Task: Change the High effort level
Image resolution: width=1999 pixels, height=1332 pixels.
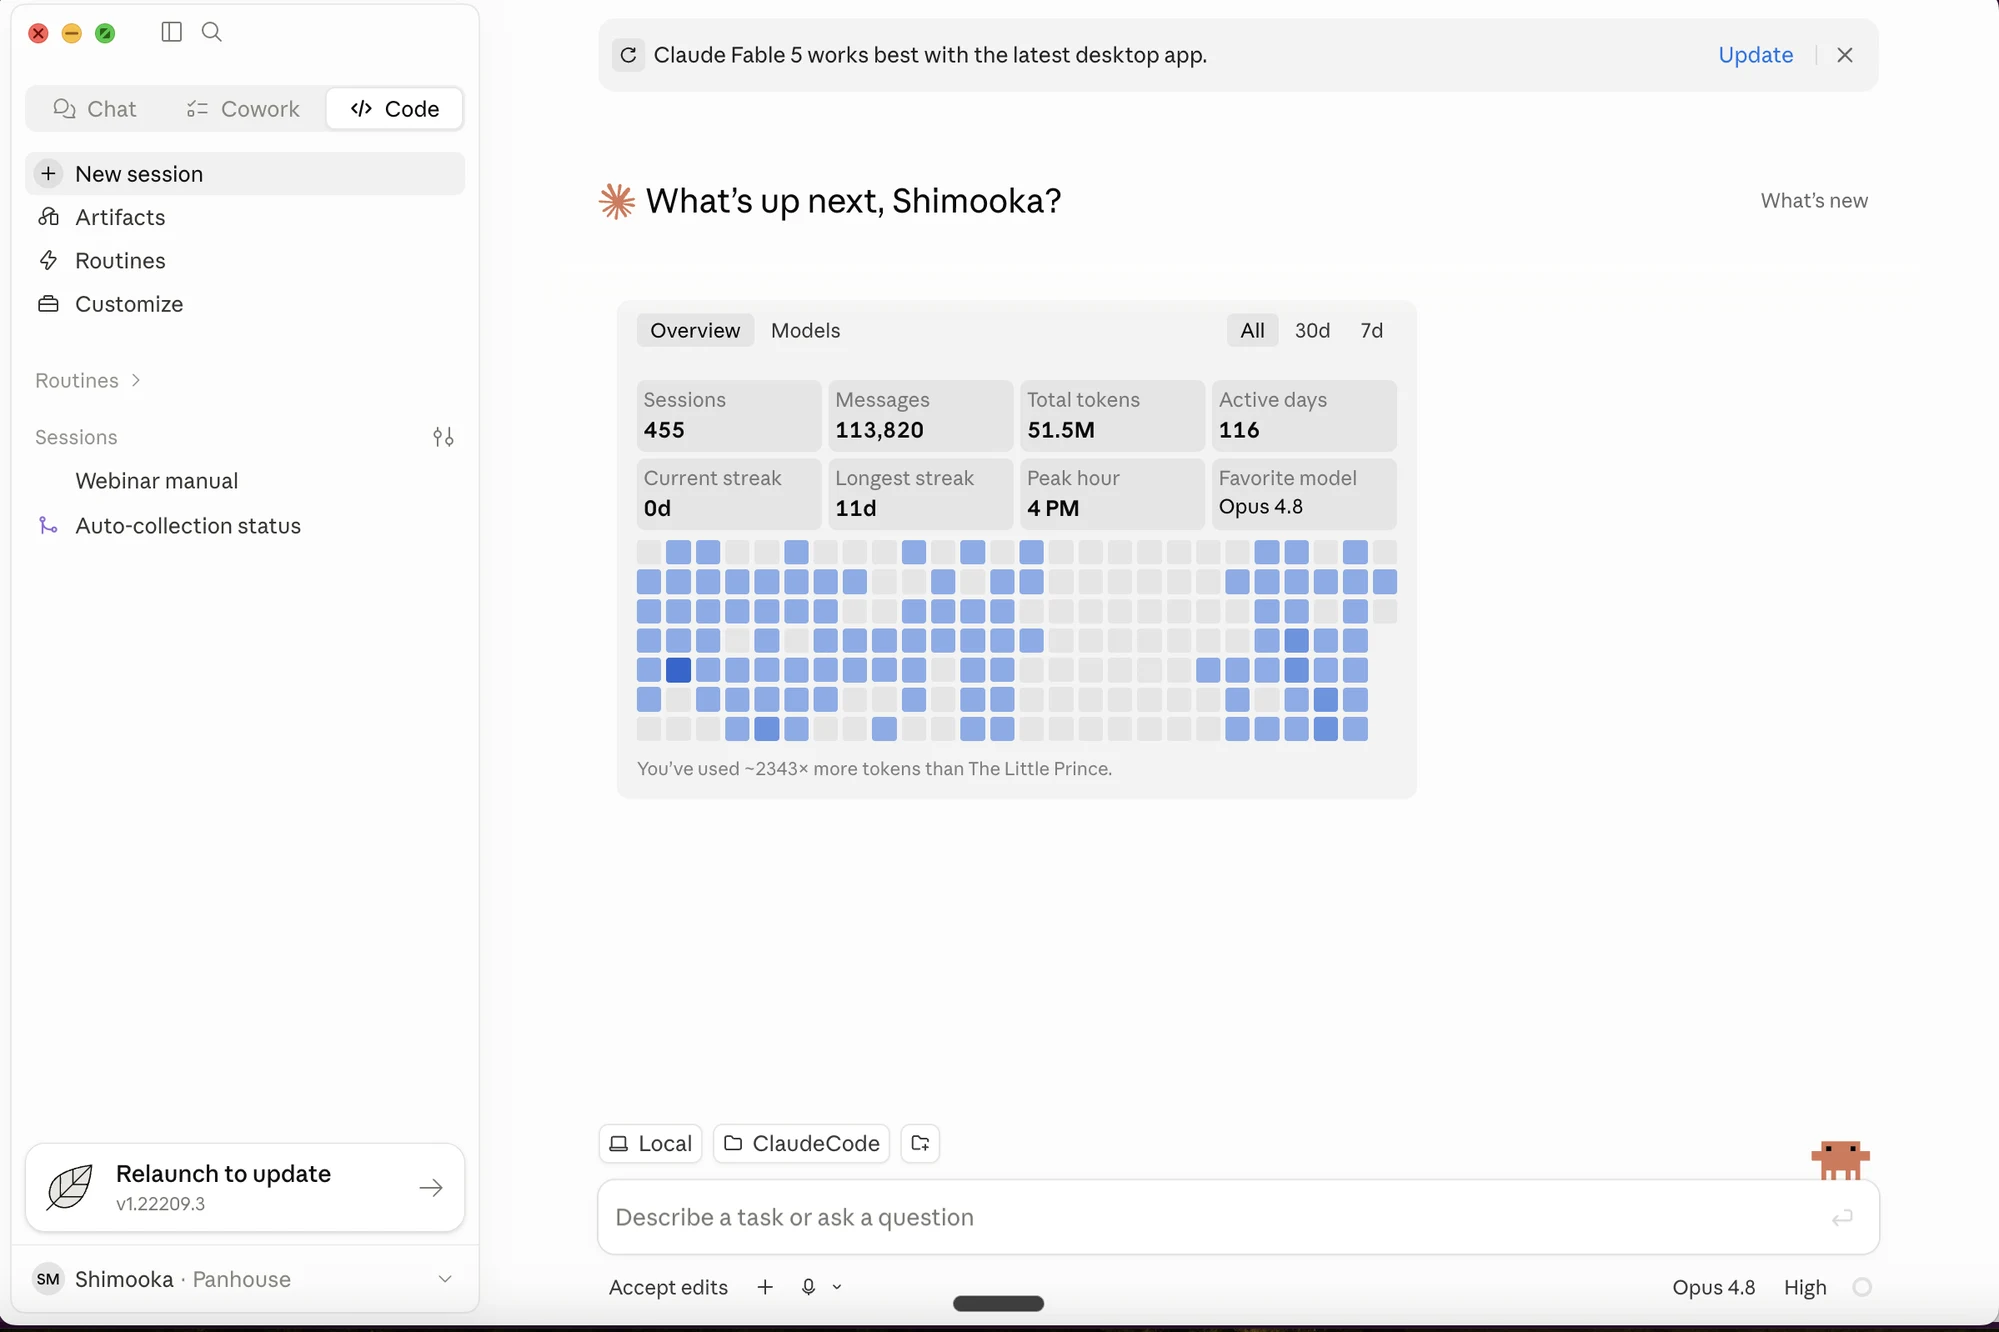Action: tap(1805, 1288)
